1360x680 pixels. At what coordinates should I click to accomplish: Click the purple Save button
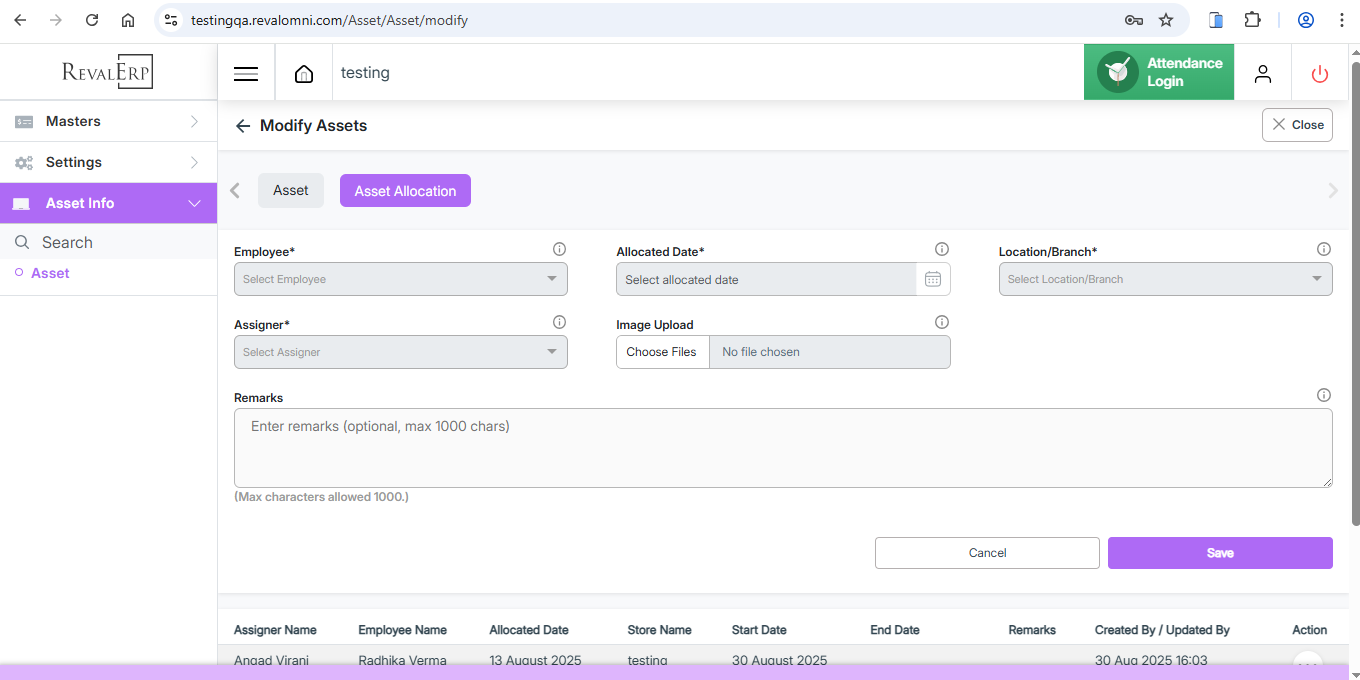(1219, 553)
